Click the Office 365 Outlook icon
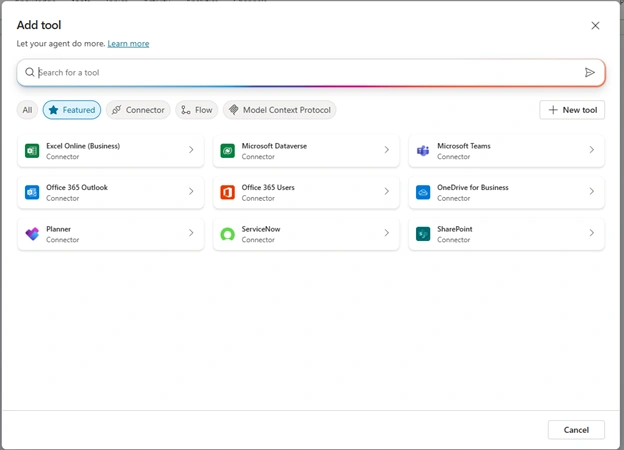The width and height of the screenshot is (624, 450). click(x=32, y=193)
